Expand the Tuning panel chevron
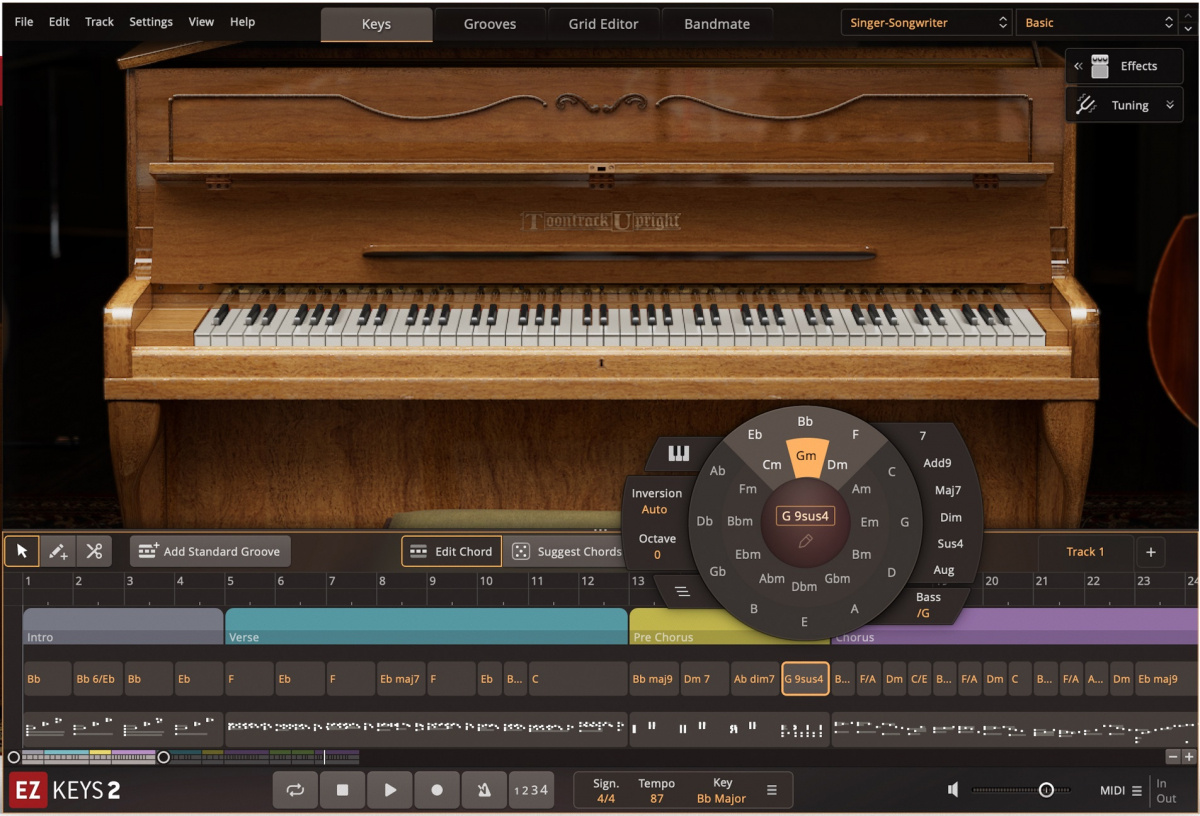Viewport: 1200px width, 816px height. tap(1168, 104)
